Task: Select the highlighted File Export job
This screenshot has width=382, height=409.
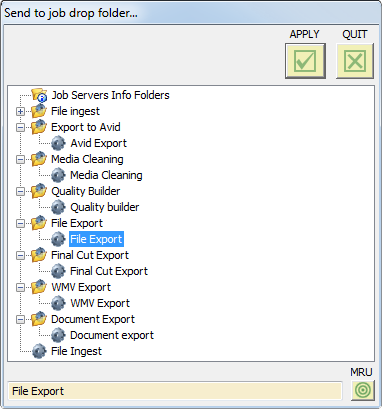Action: (96, 239)
